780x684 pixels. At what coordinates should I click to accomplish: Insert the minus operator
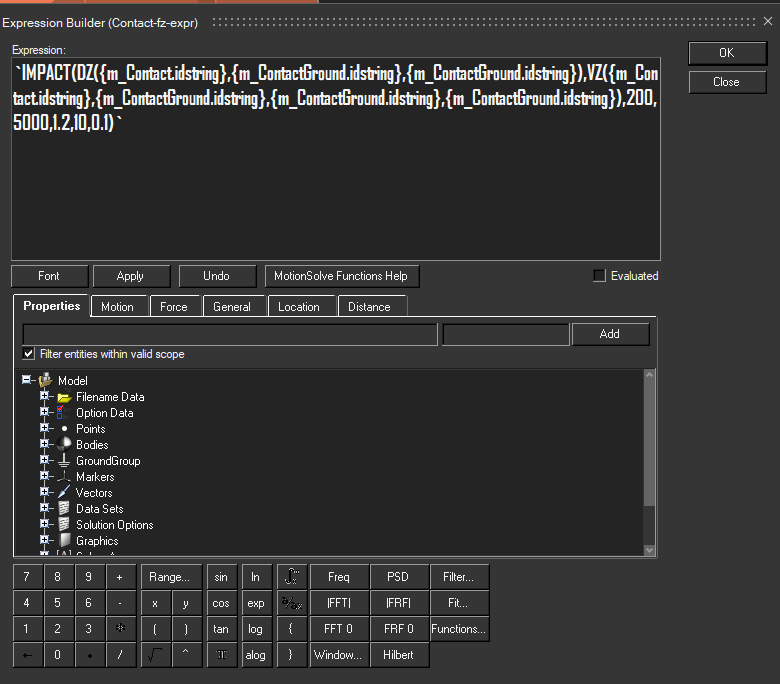point(120,603)
